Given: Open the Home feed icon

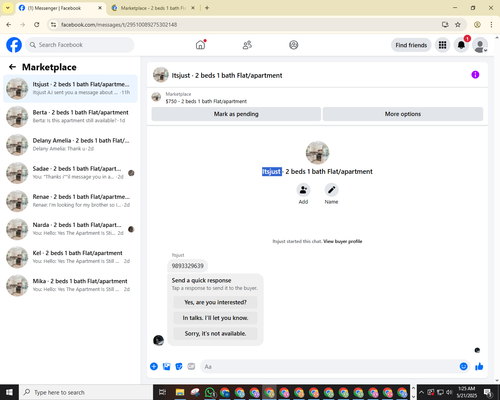Looking at the screenshot, I should pos(200,45).
